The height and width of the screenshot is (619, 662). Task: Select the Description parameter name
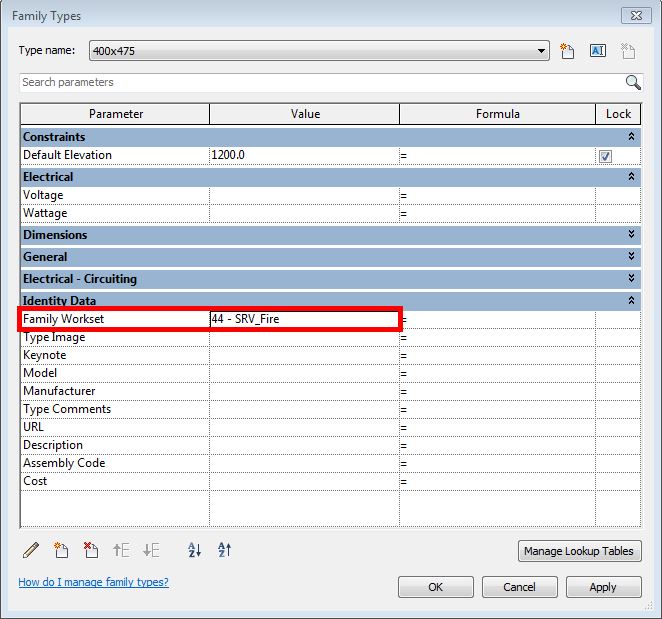pos(53,445)
